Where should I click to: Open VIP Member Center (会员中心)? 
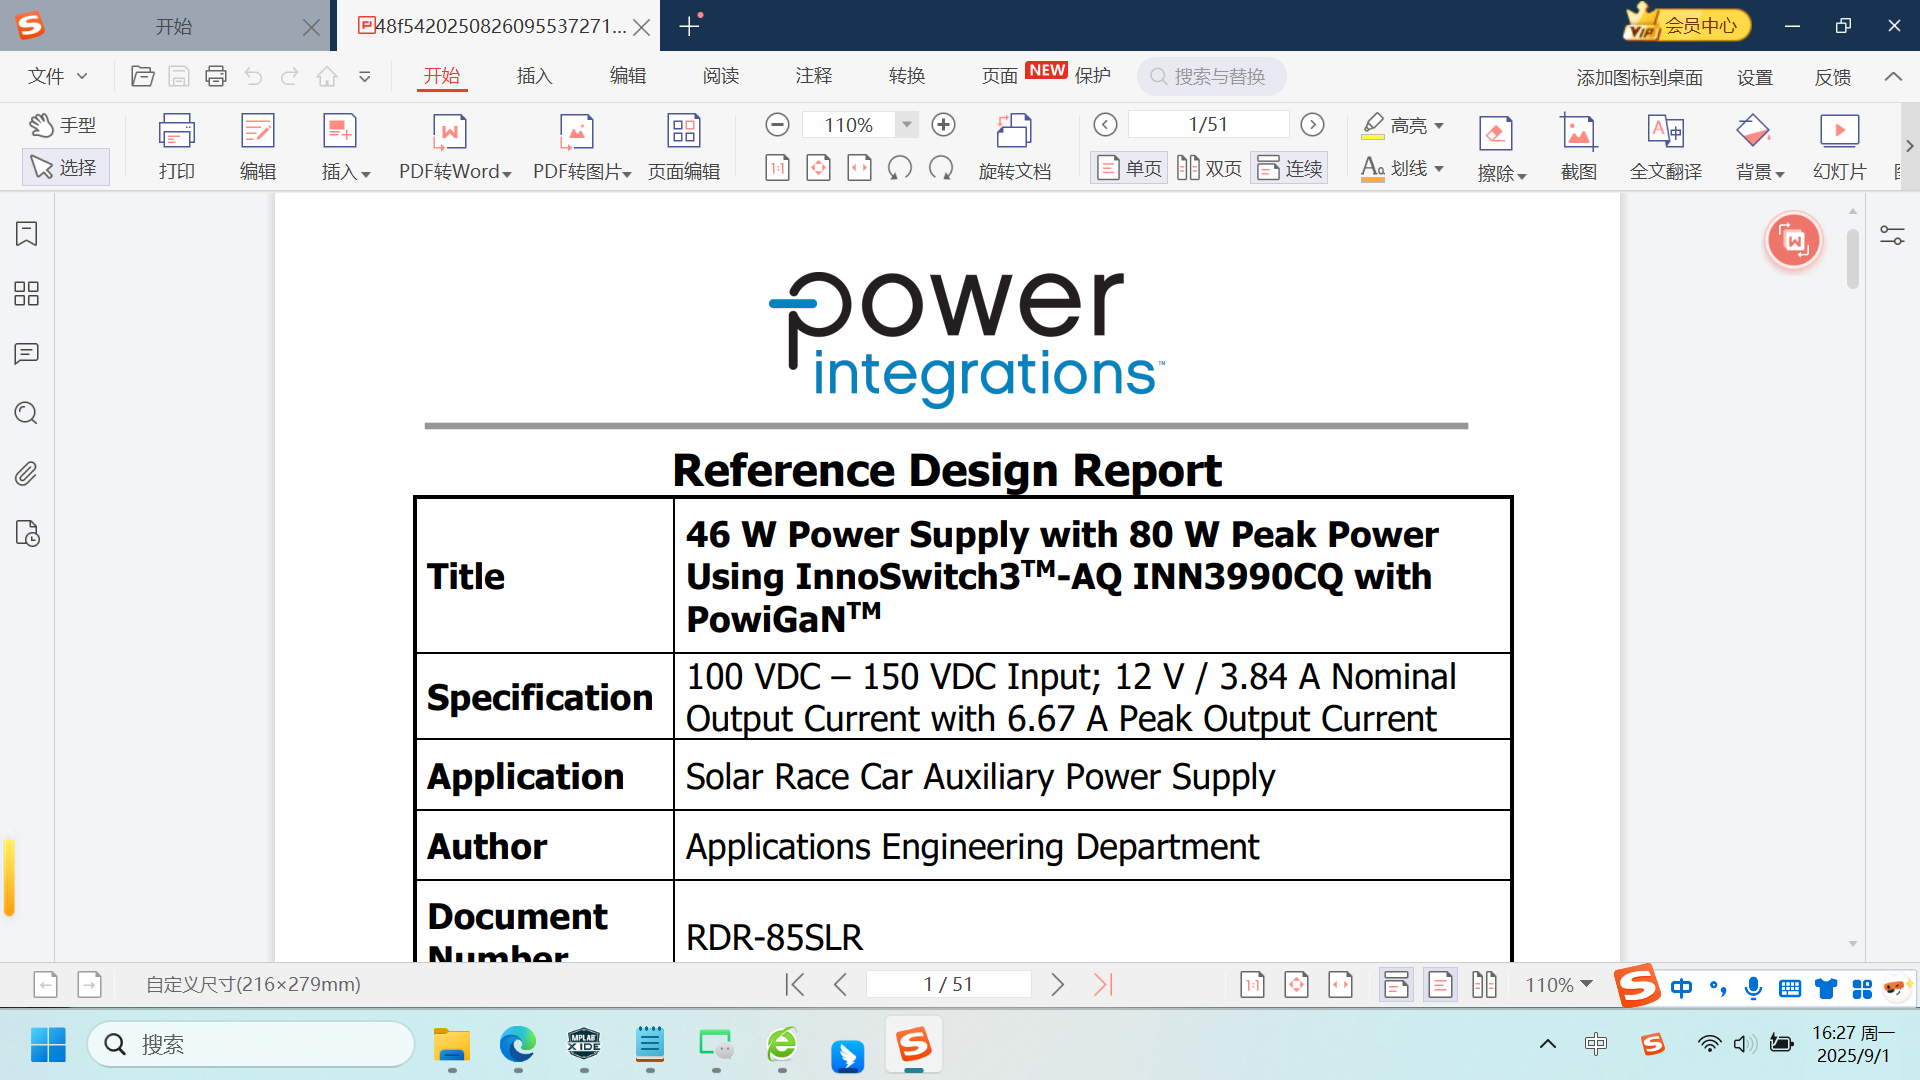click(x=1686, y=24)
